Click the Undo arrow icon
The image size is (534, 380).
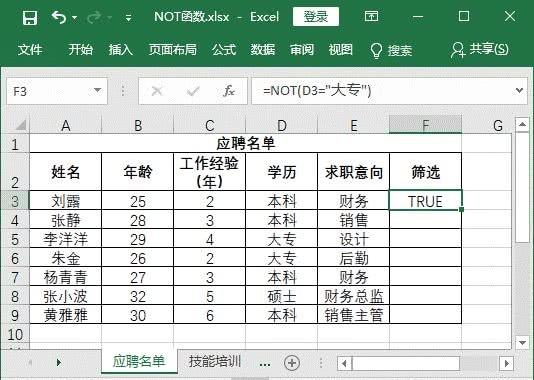click(x=59, y=17)
